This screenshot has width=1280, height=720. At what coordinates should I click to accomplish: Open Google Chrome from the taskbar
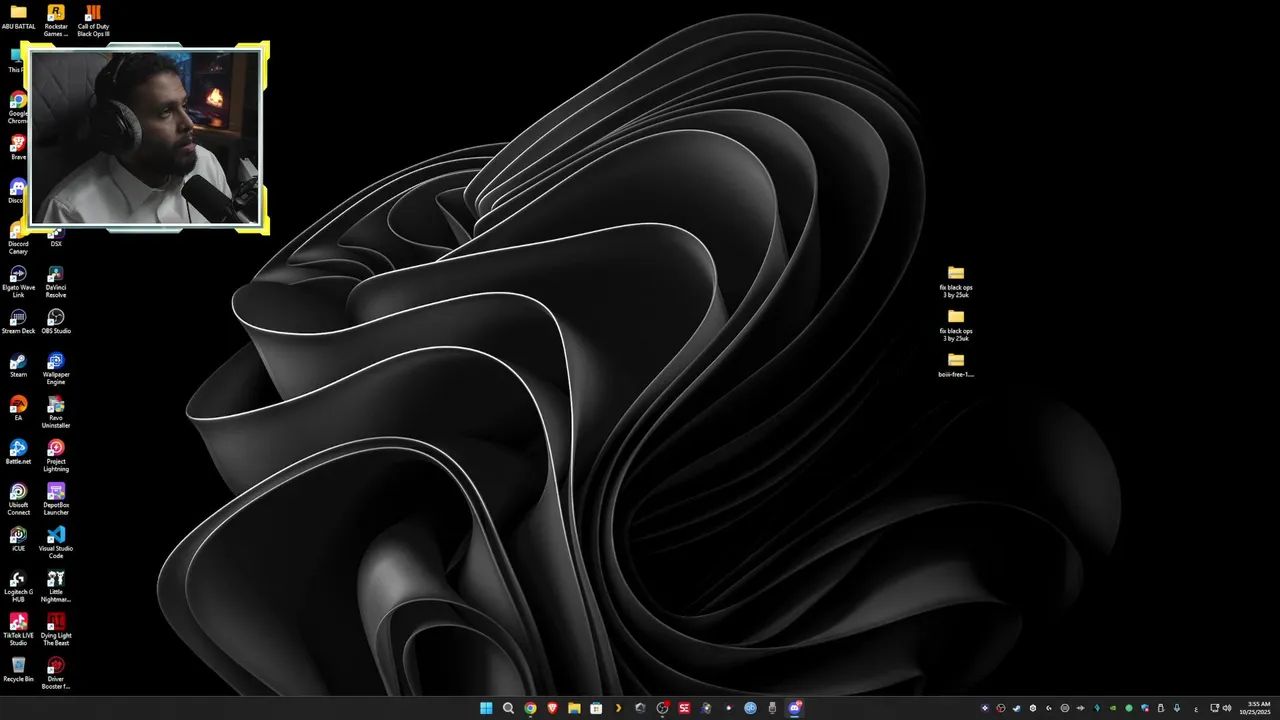530,708
